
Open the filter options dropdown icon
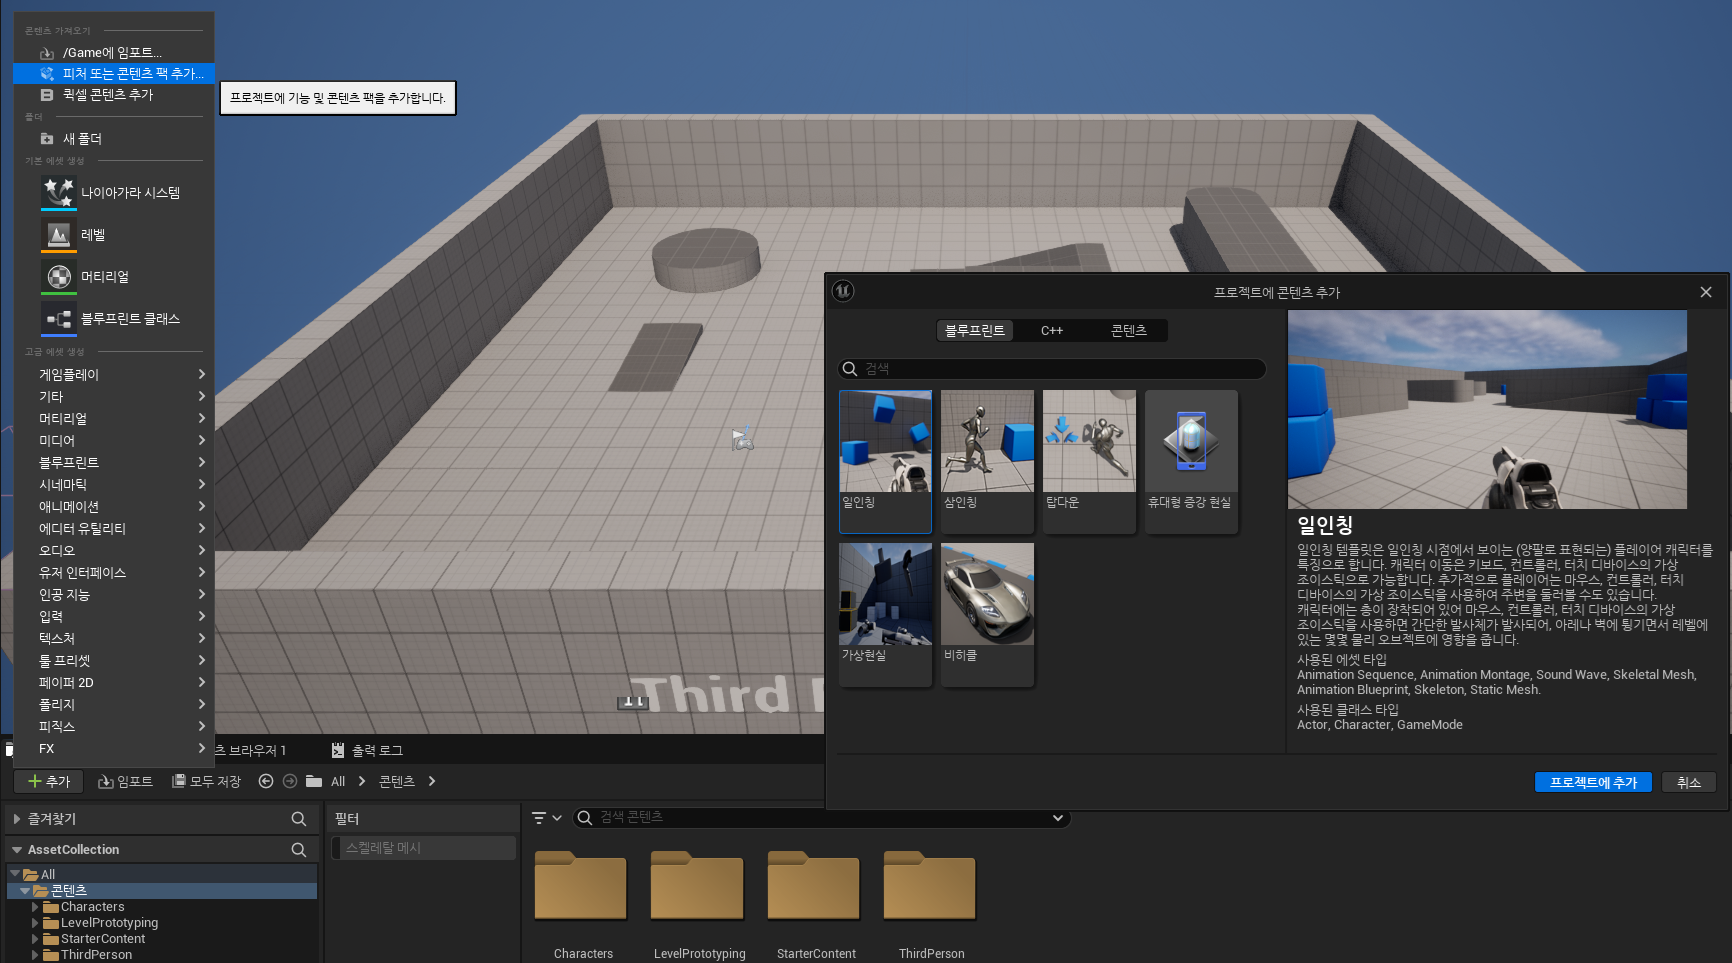[546, 818]
